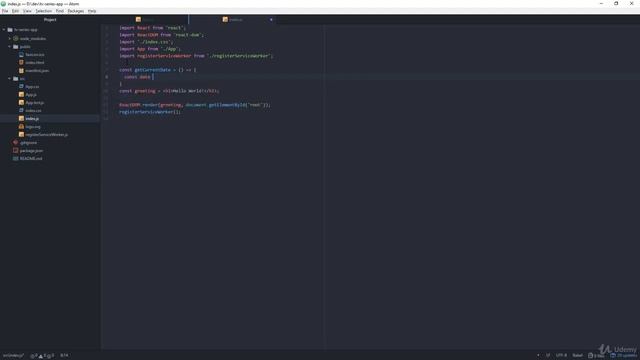
Task: Click the src folder icon
Action: [16, 78]
